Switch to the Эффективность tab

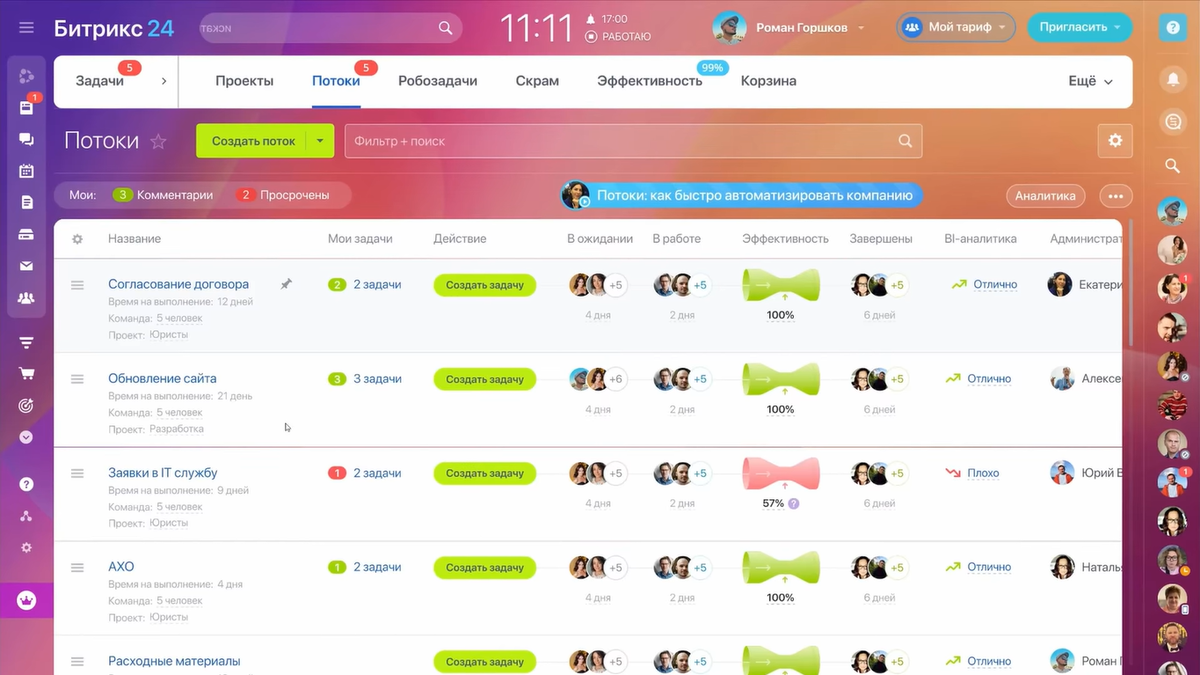650,81
